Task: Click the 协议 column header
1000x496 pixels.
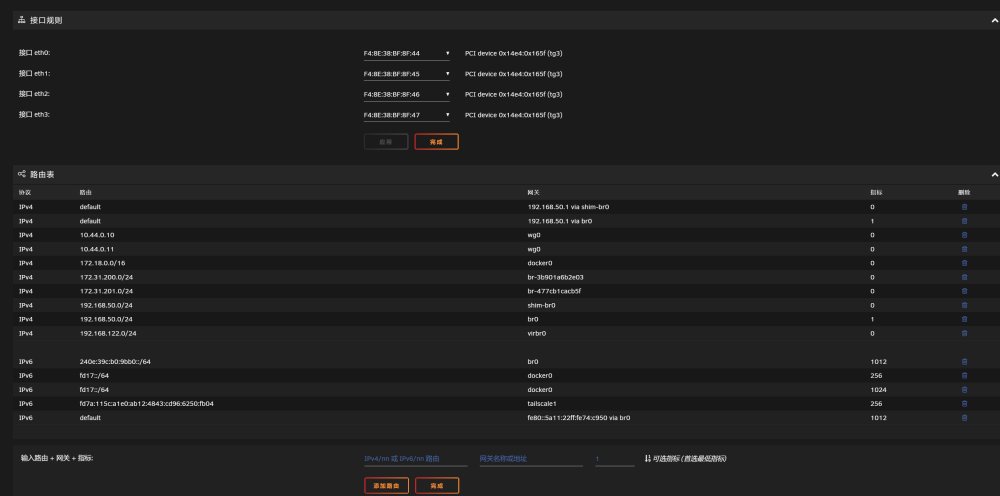Action: [x=24, y=193]
